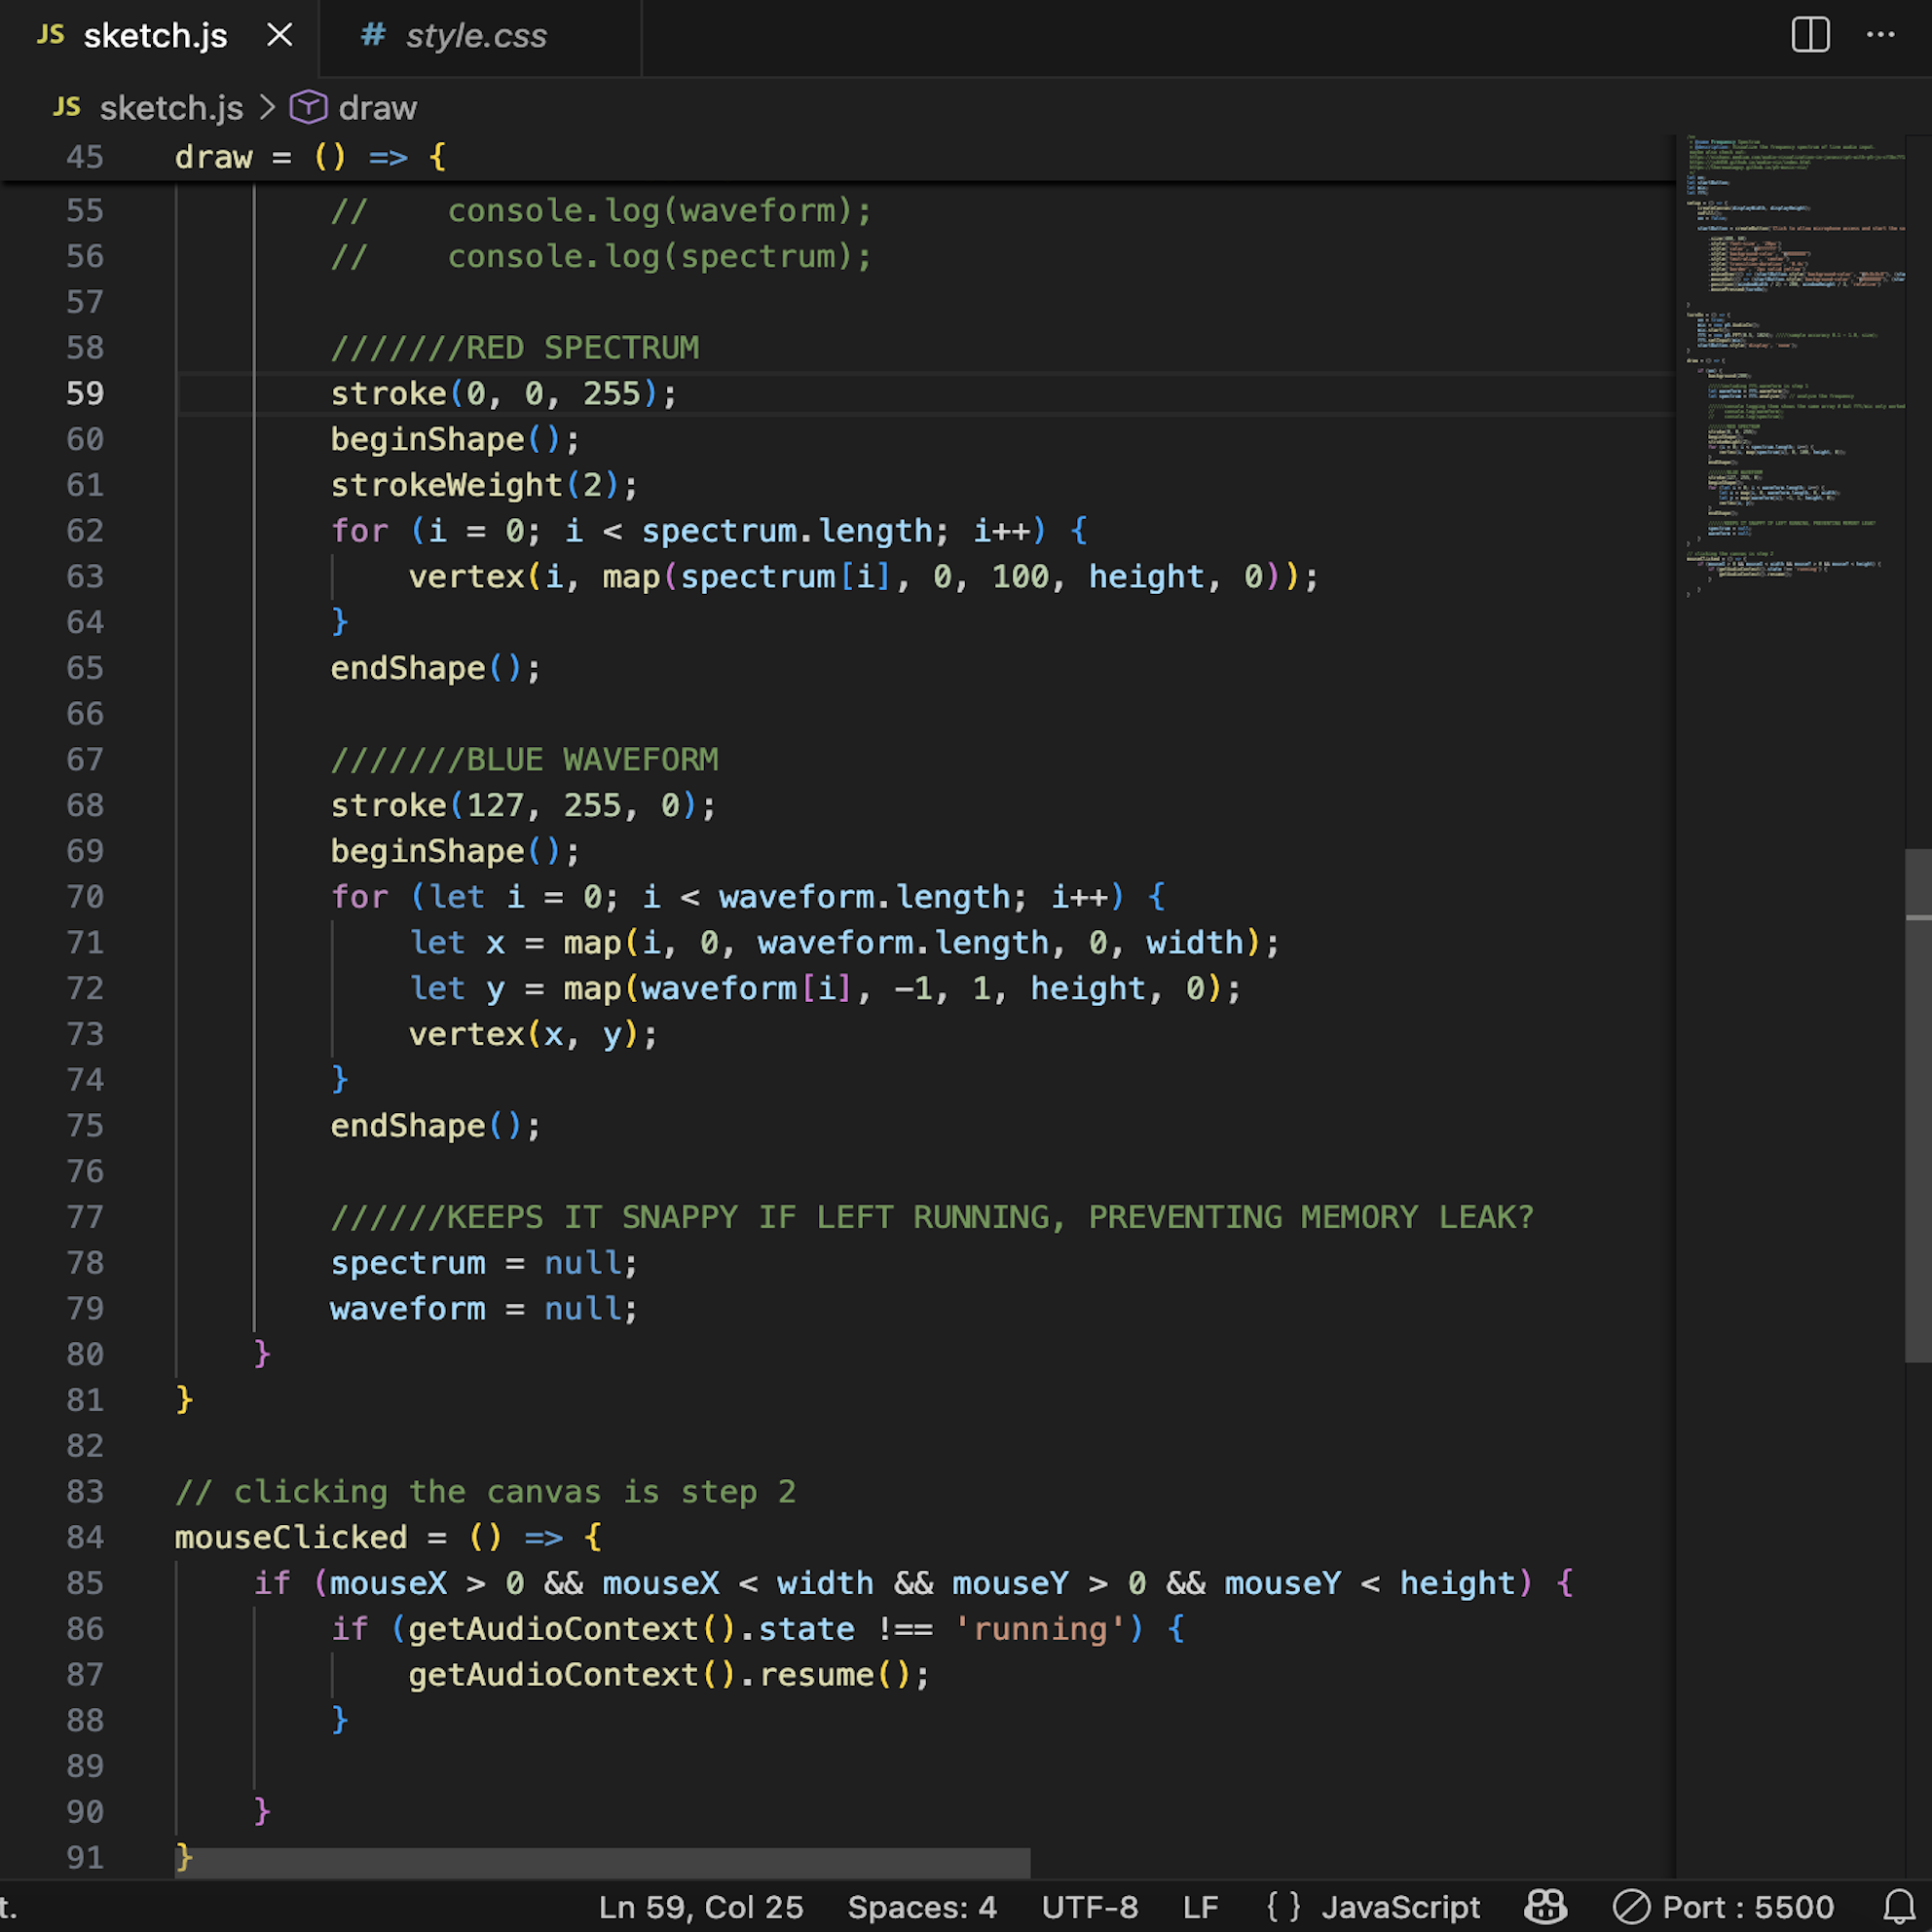Image resolution: width=1932 pixels, height=1932 pixels.
Task: Select JavaScript language mode
Action: 1400,1907
